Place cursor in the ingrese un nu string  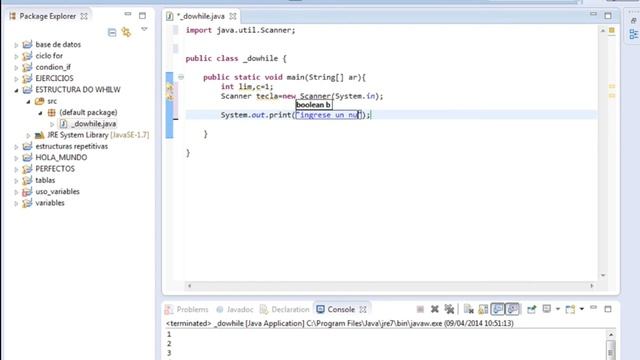(329, 115)
